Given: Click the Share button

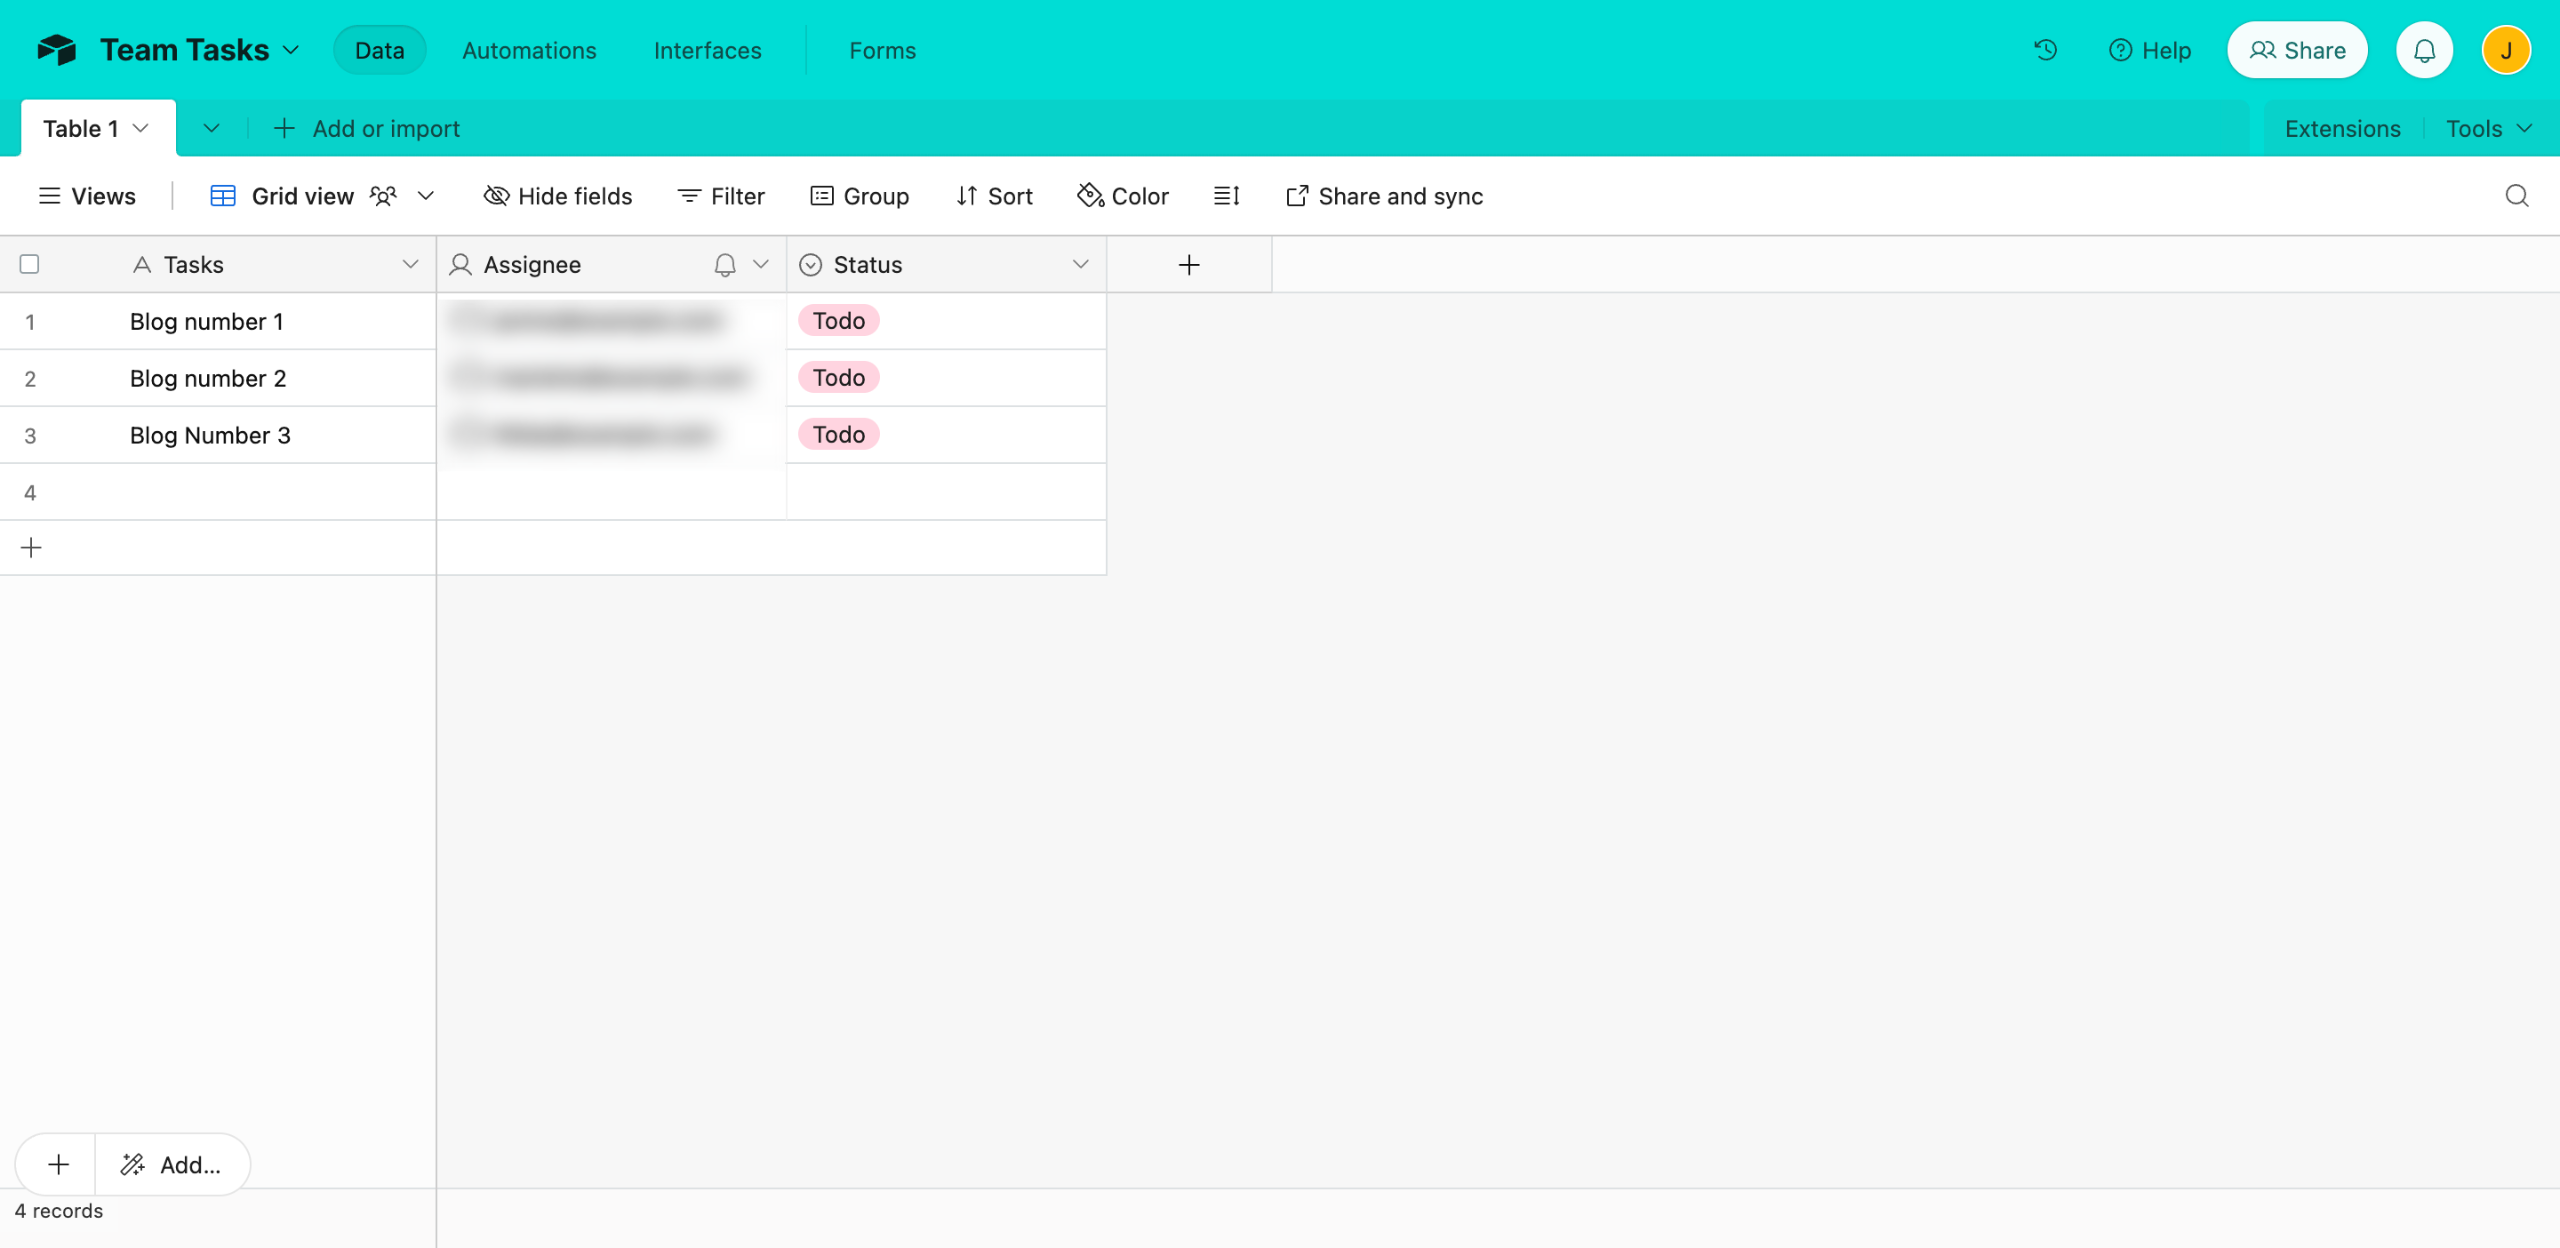Looking at the screenshot, I should pyautogui.click(x=2297, y=50).
